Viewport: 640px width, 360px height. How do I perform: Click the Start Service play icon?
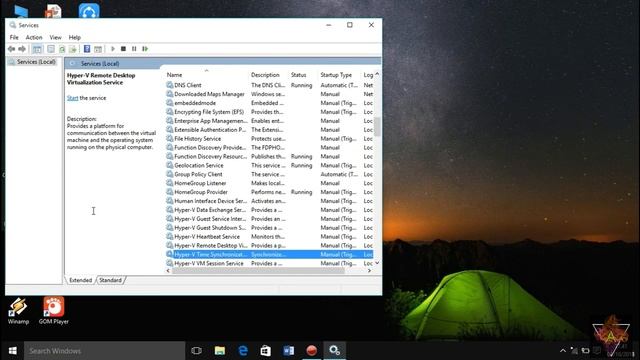113,49
